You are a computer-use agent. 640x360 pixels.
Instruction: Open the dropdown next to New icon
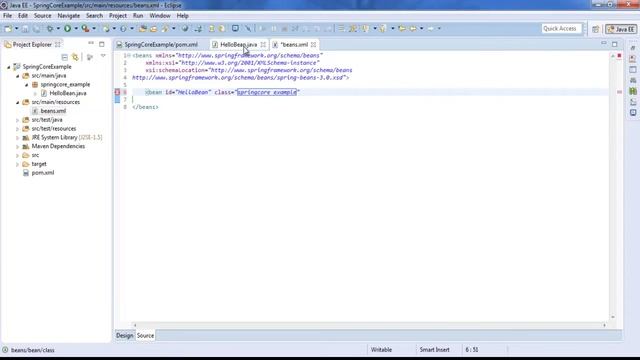coord(16,29)
